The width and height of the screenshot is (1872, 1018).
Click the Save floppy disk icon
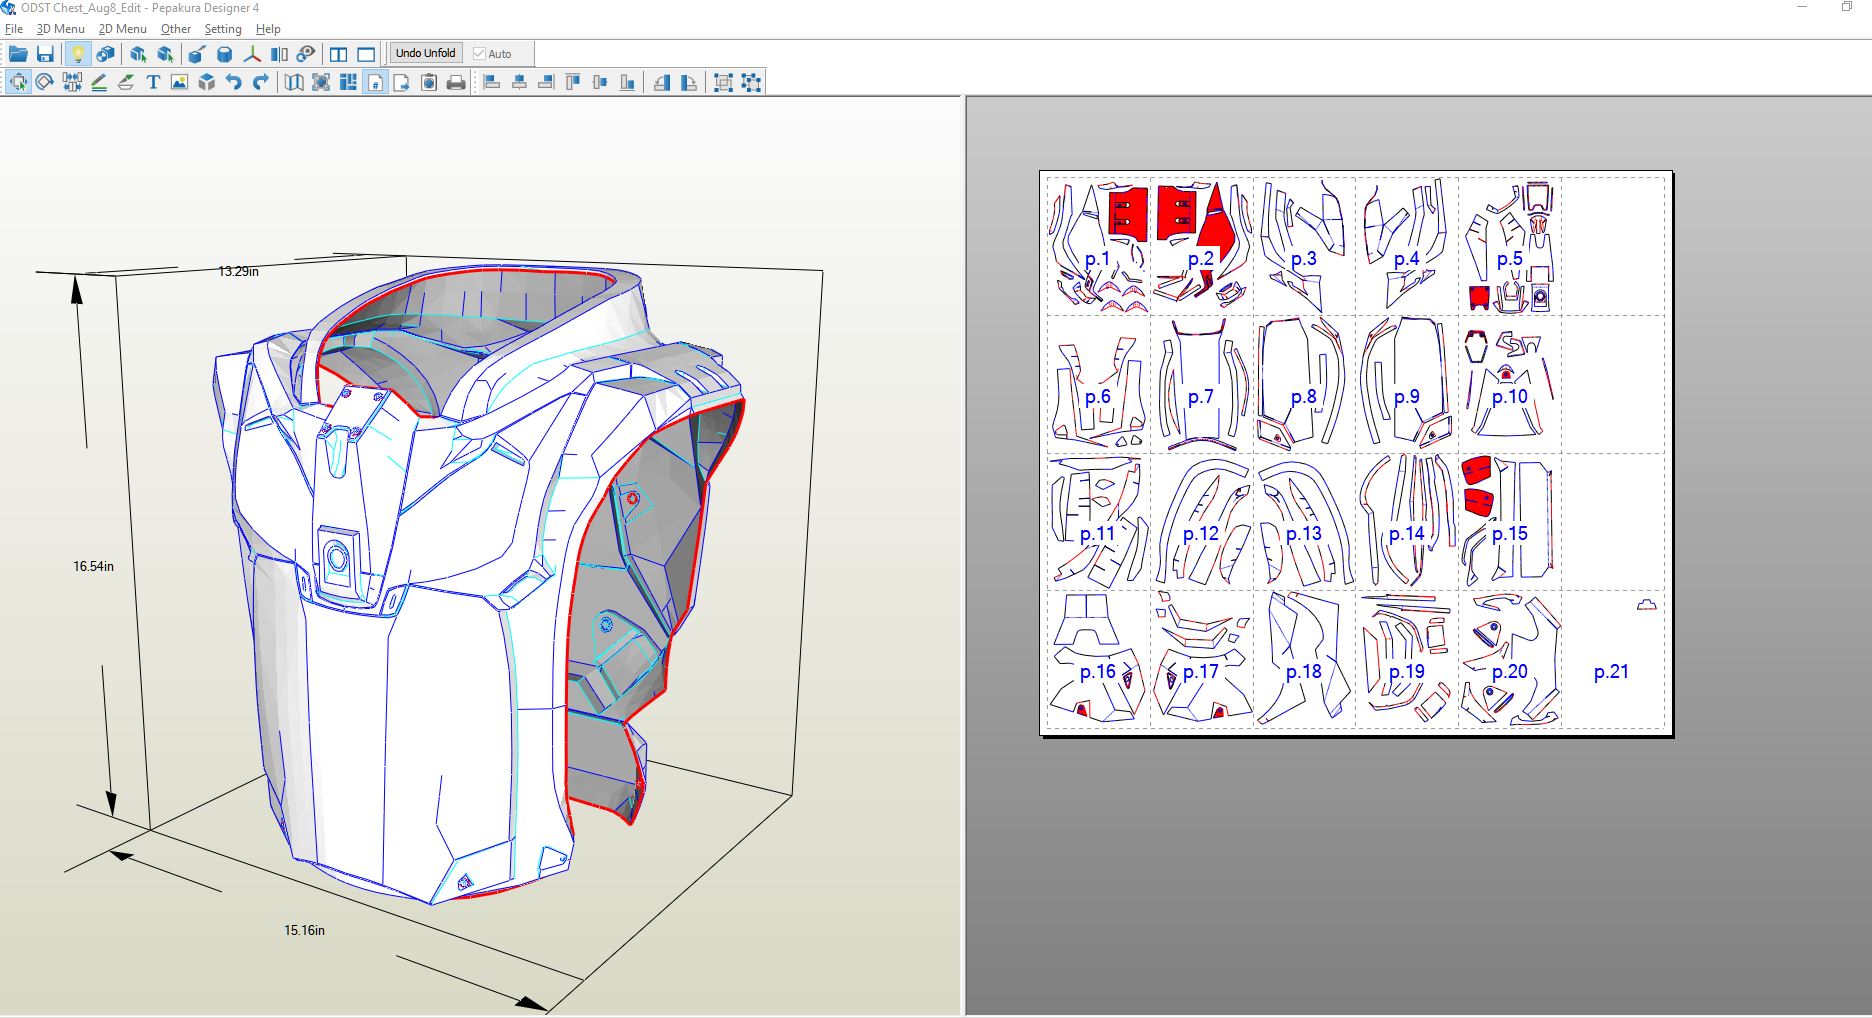click(45, 54)
